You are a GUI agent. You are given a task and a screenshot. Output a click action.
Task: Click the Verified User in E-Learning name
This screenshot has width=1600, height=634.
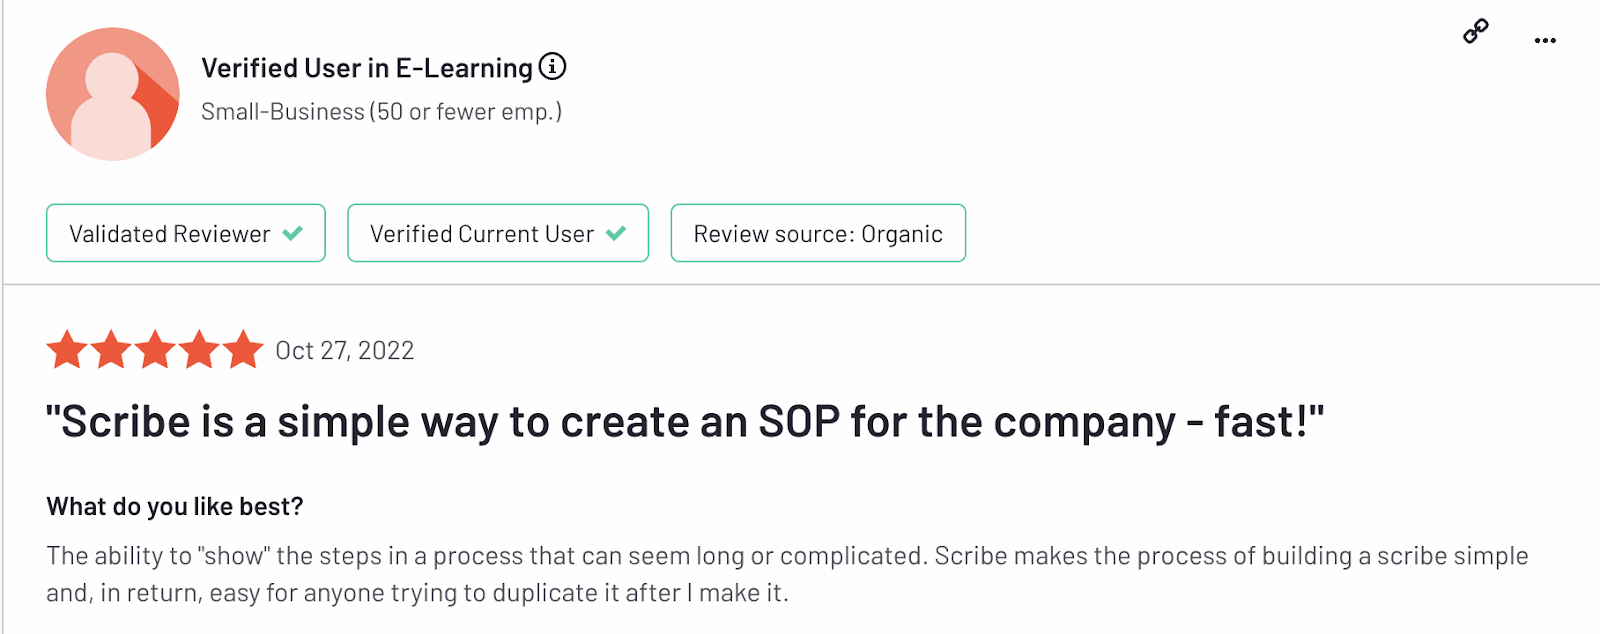367,68
